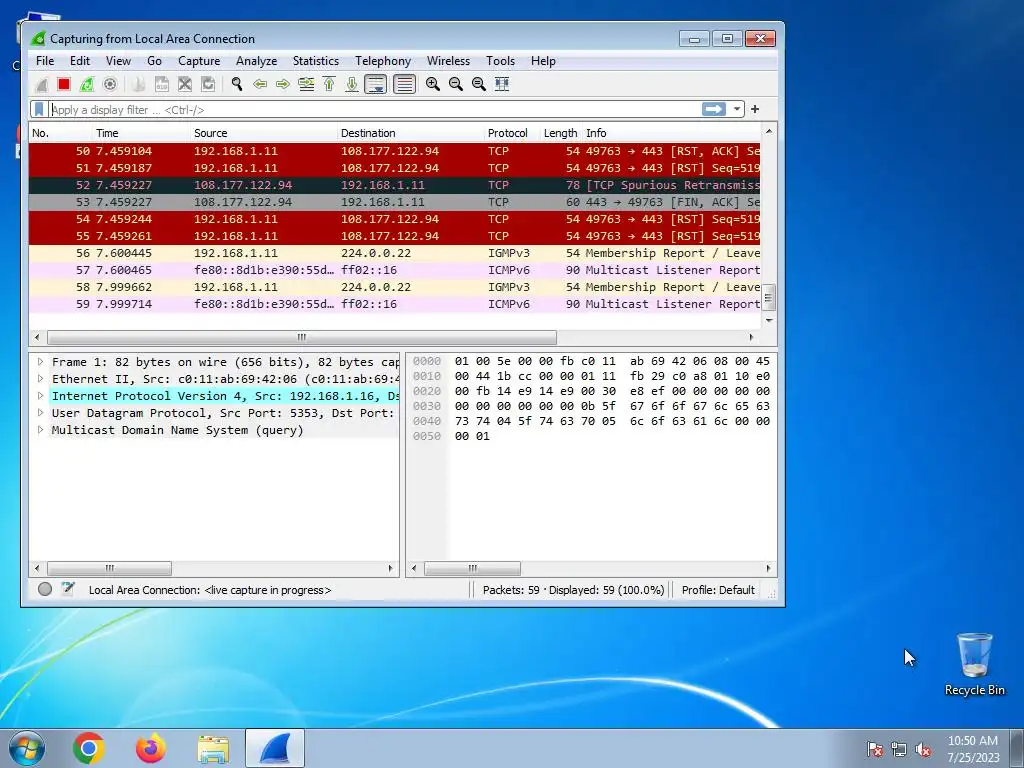Click the close capture file icon
Image resolution: width=1024 pixels, height=768 pixels.
185,84
